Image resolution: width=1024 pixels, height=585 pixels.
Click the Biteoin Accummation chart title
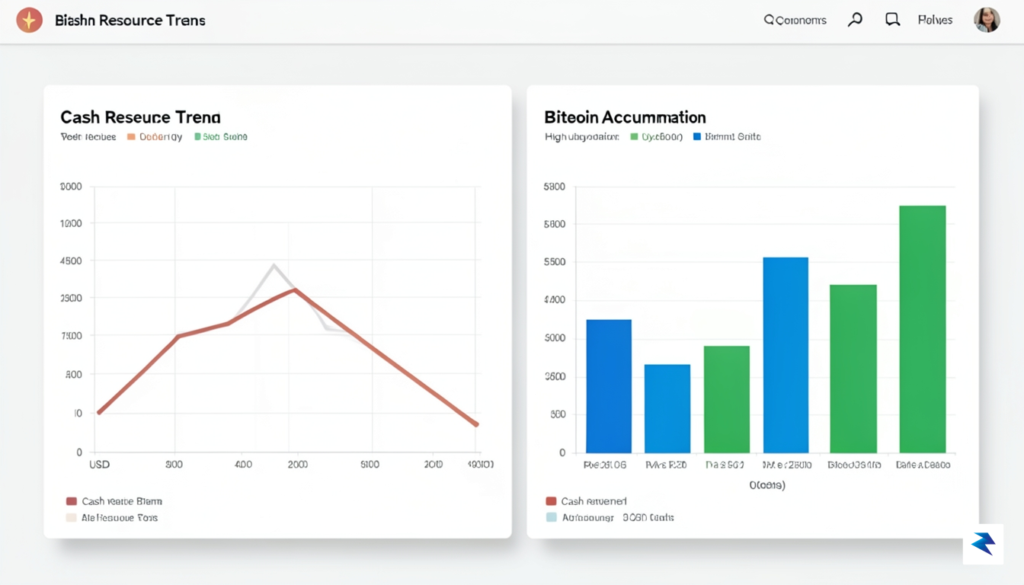click(x=625, y=117)
